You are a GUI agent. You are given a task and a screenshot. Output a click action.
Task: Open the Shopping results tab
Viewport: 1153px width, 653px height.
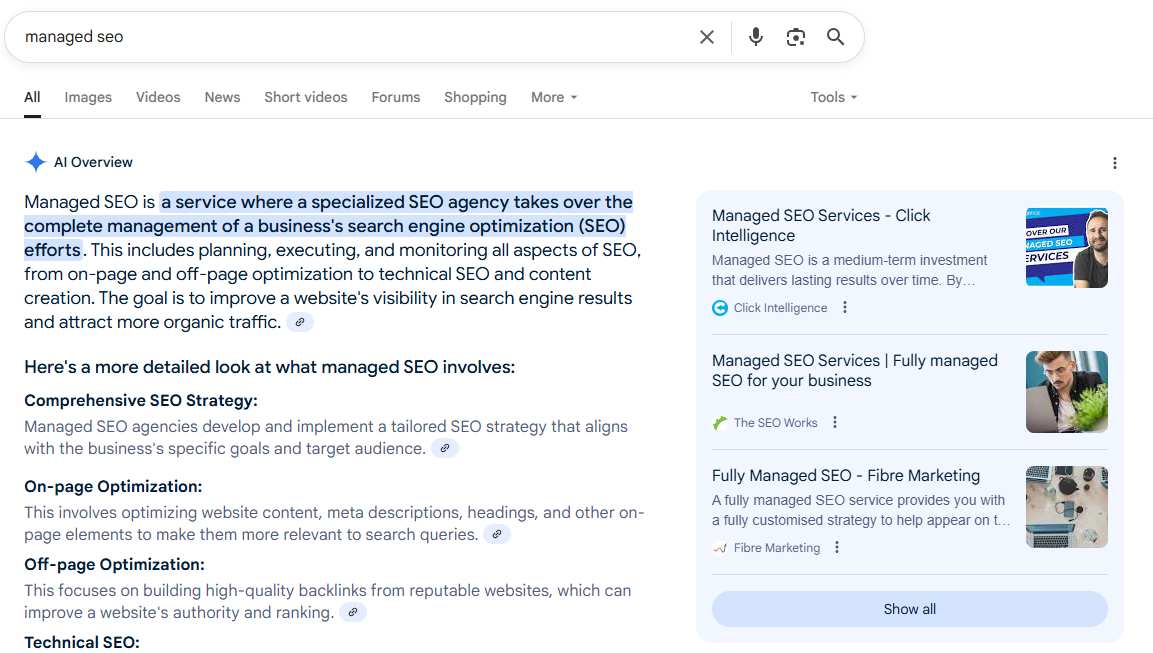coord(475,97)
